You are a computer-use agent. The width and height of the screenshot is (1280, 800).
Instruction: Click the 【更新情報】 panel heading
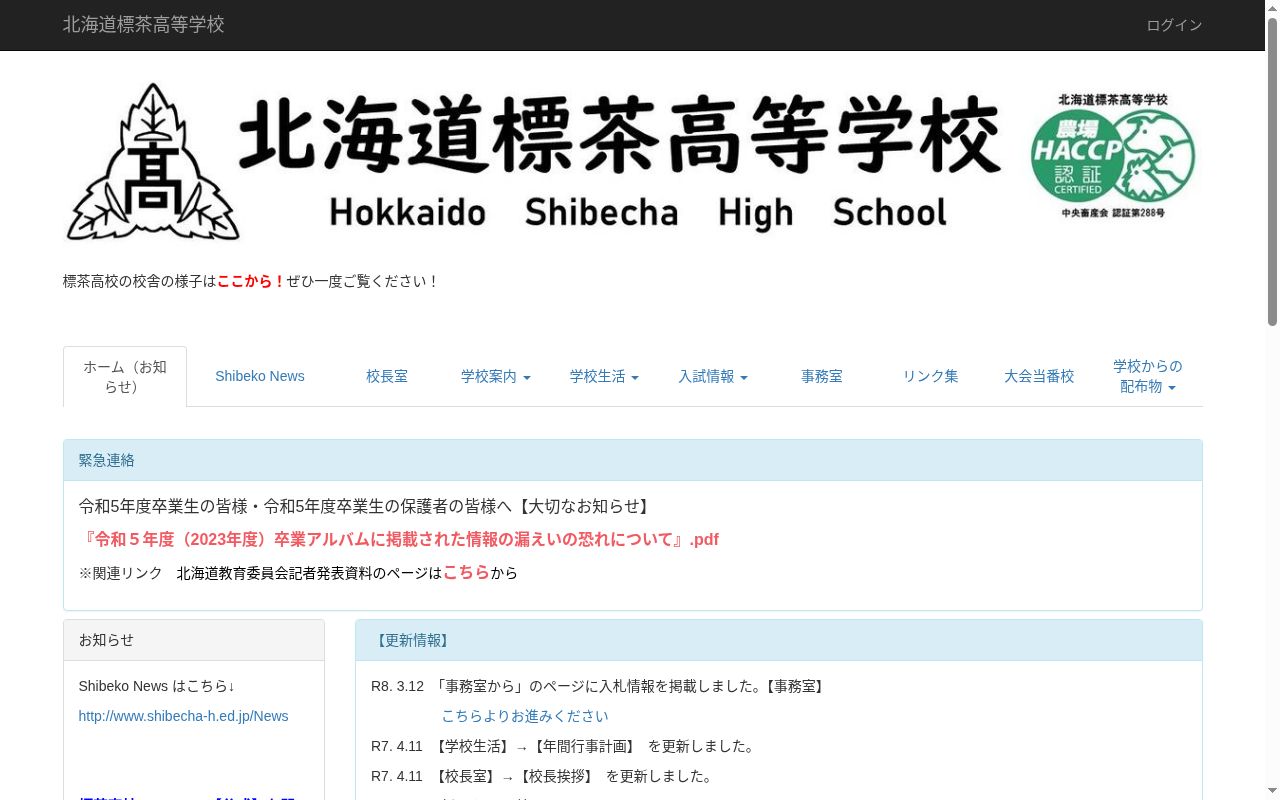[x=779, y=640]
